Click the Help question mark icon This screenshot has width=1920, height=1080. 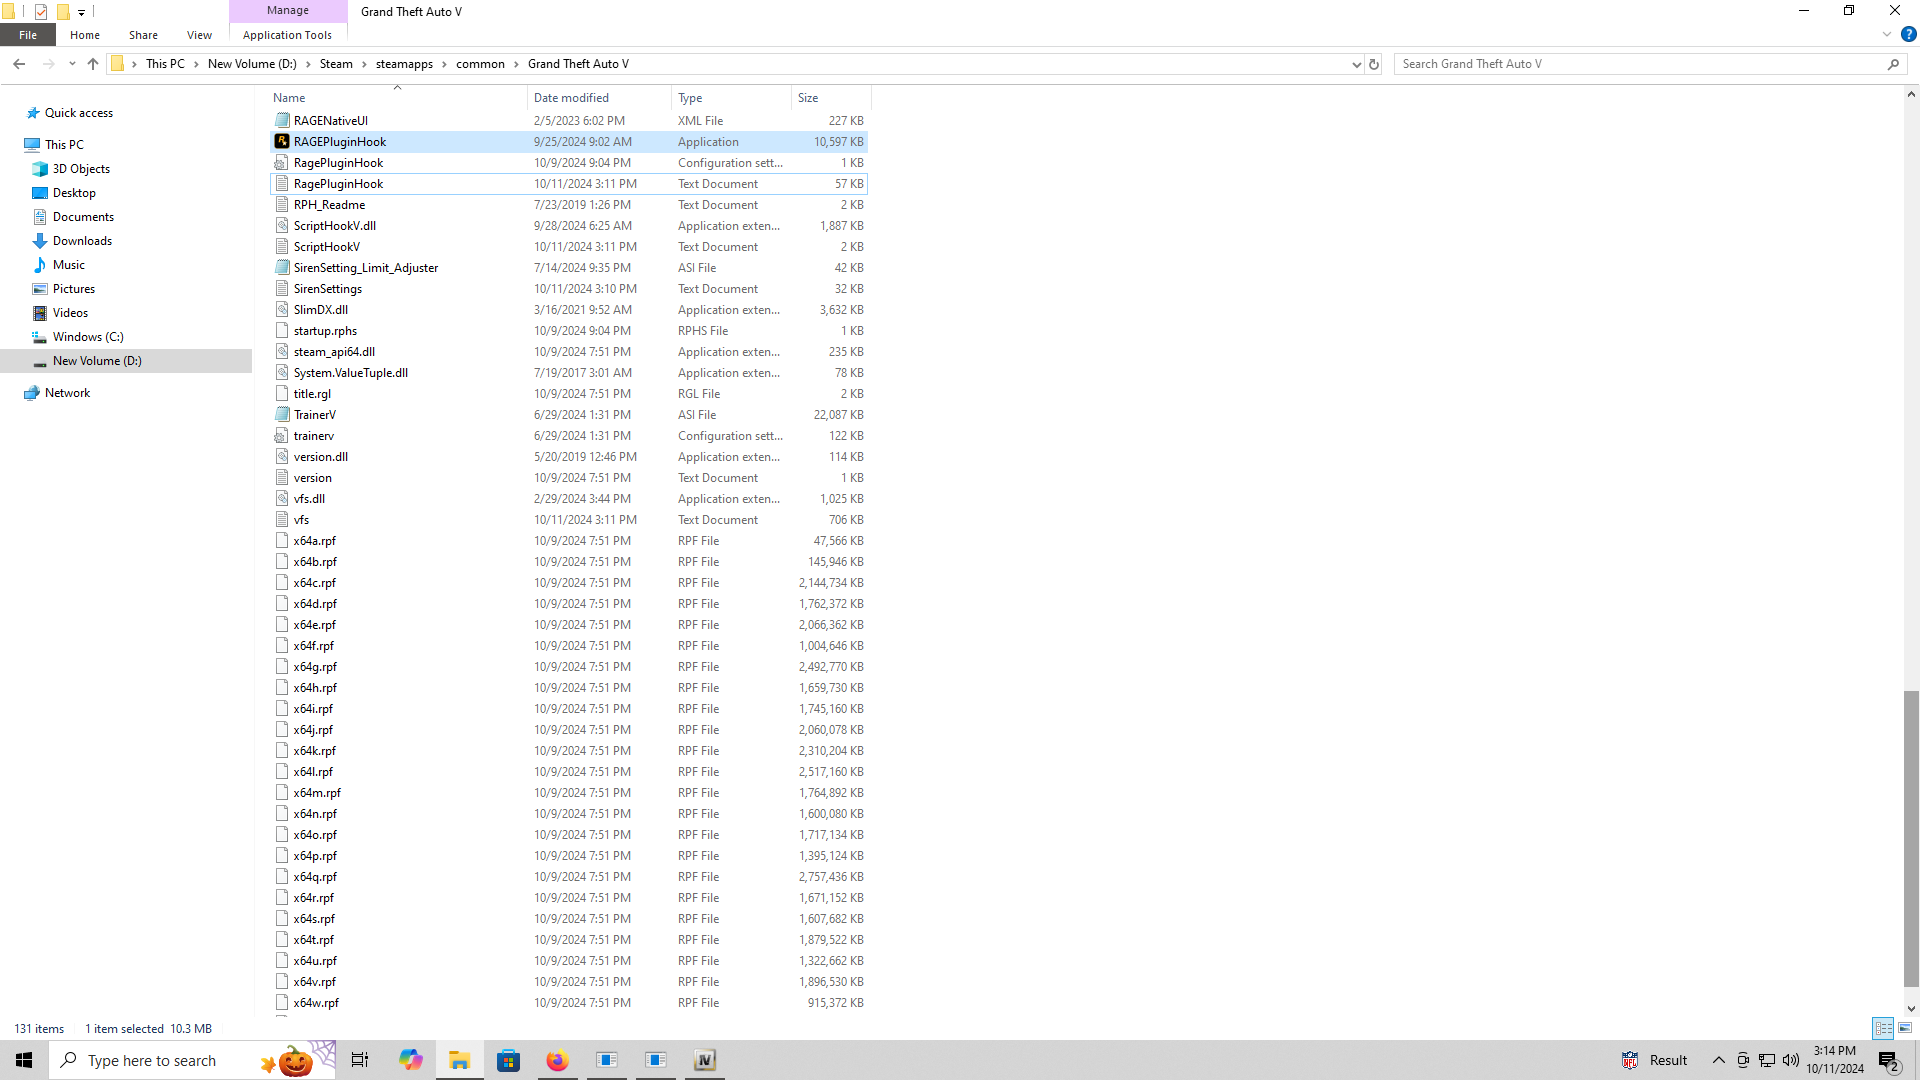pos(1908,34)
